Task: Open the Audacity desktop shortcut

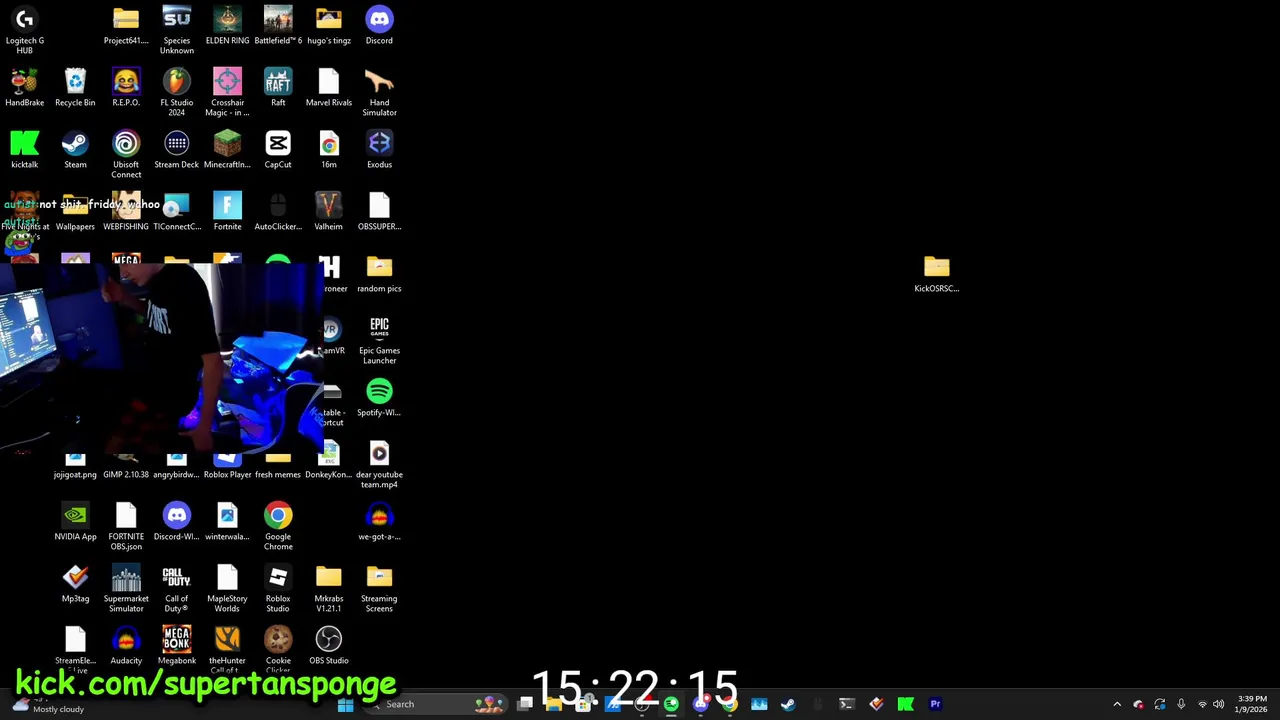Action: [x=126, y=646]
